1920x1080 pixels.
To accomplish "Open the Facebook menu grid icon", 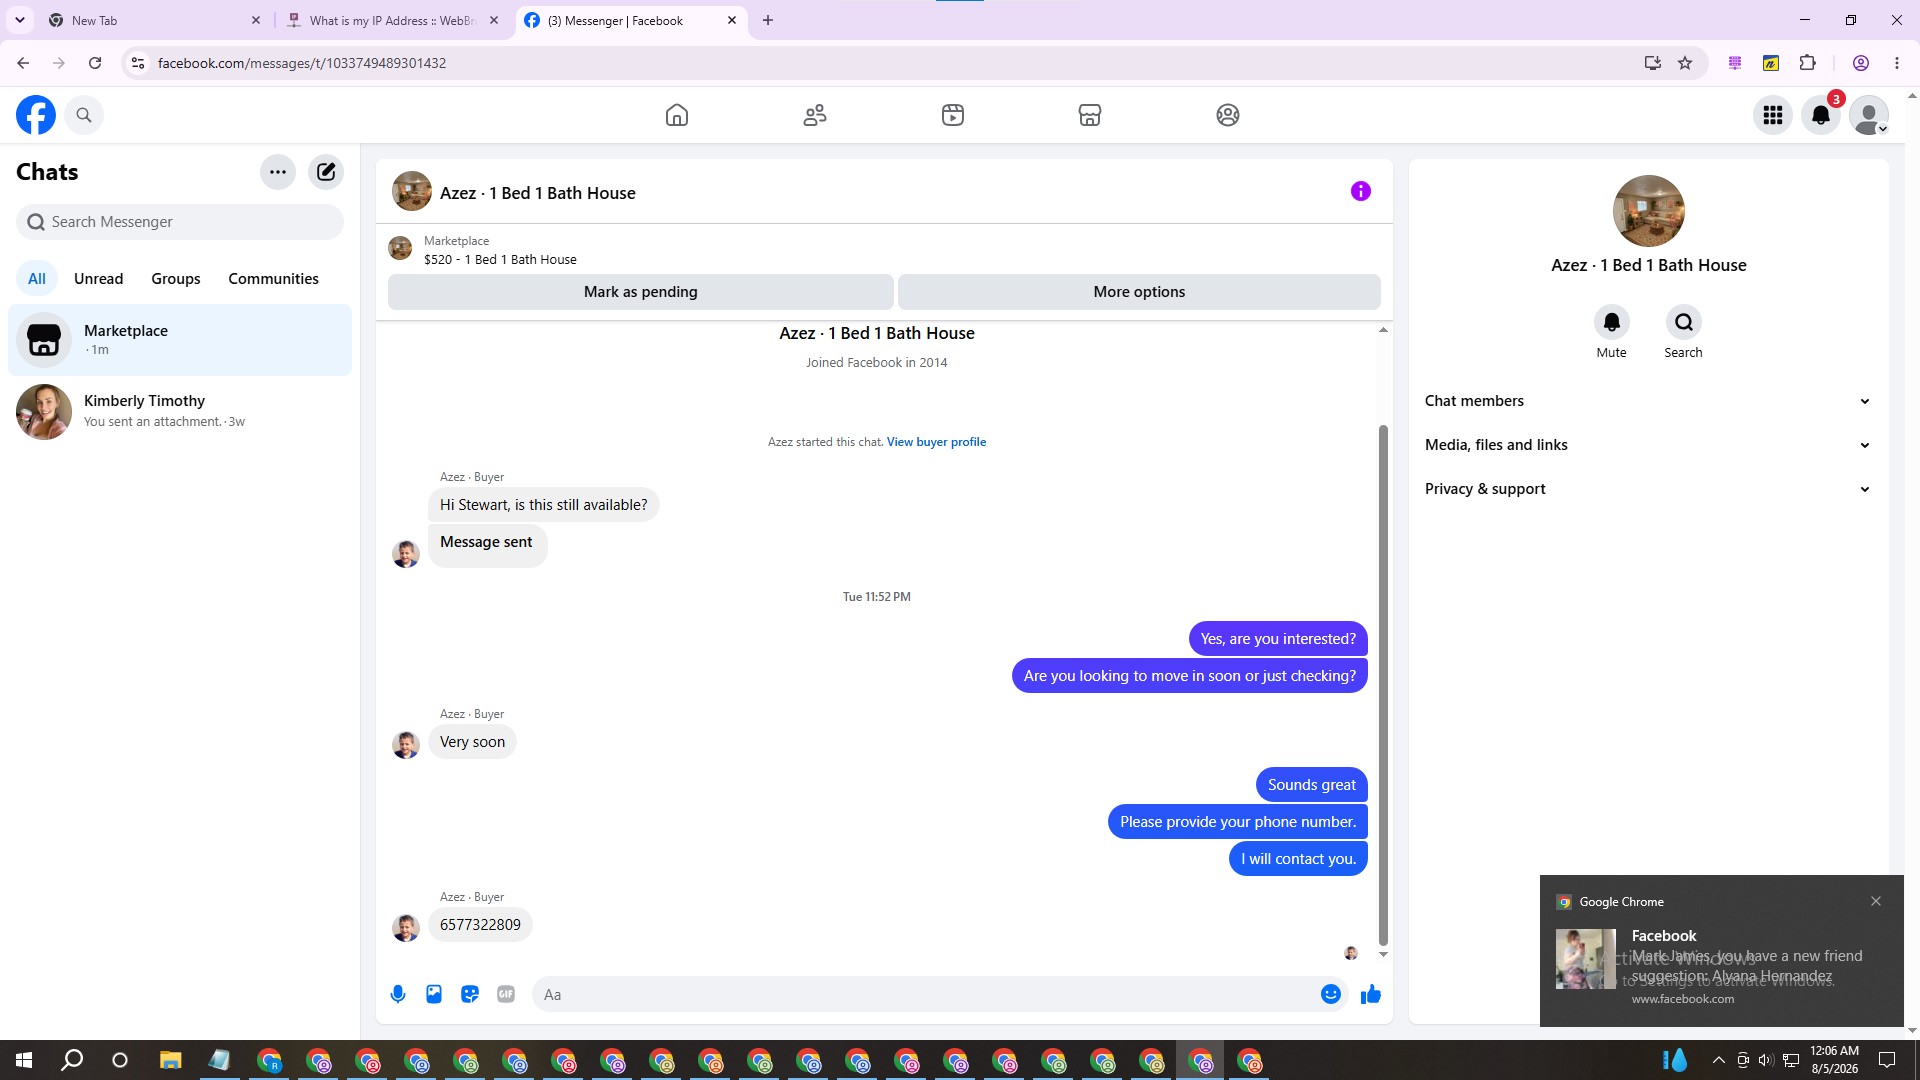I will [x=1773, y=115].
